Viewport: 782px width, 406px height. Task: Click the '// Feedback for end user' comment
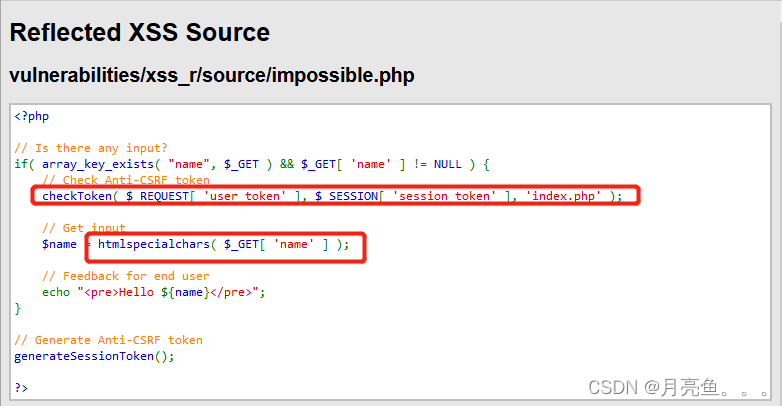126,276
